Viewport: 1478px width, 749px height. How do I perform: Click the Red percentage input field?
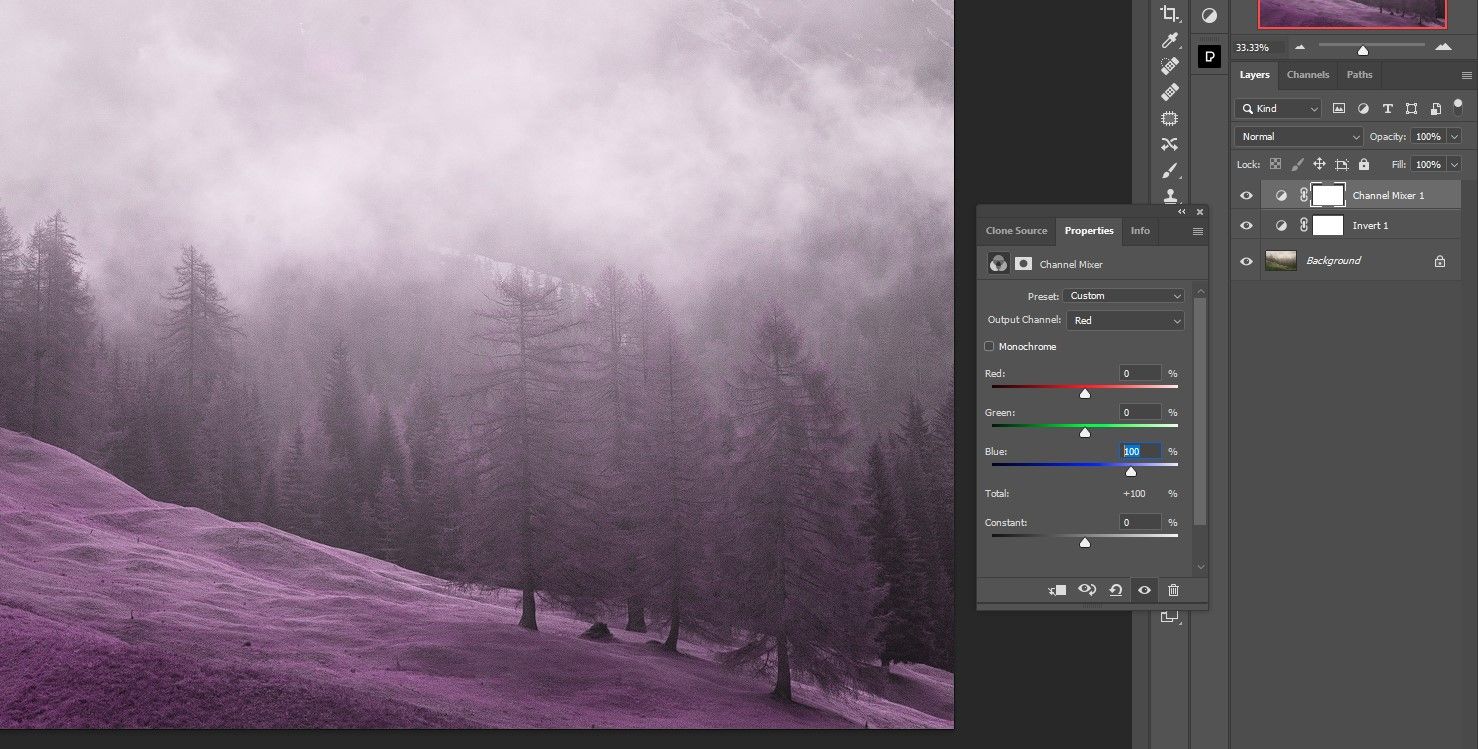[x=1140, y=373]
